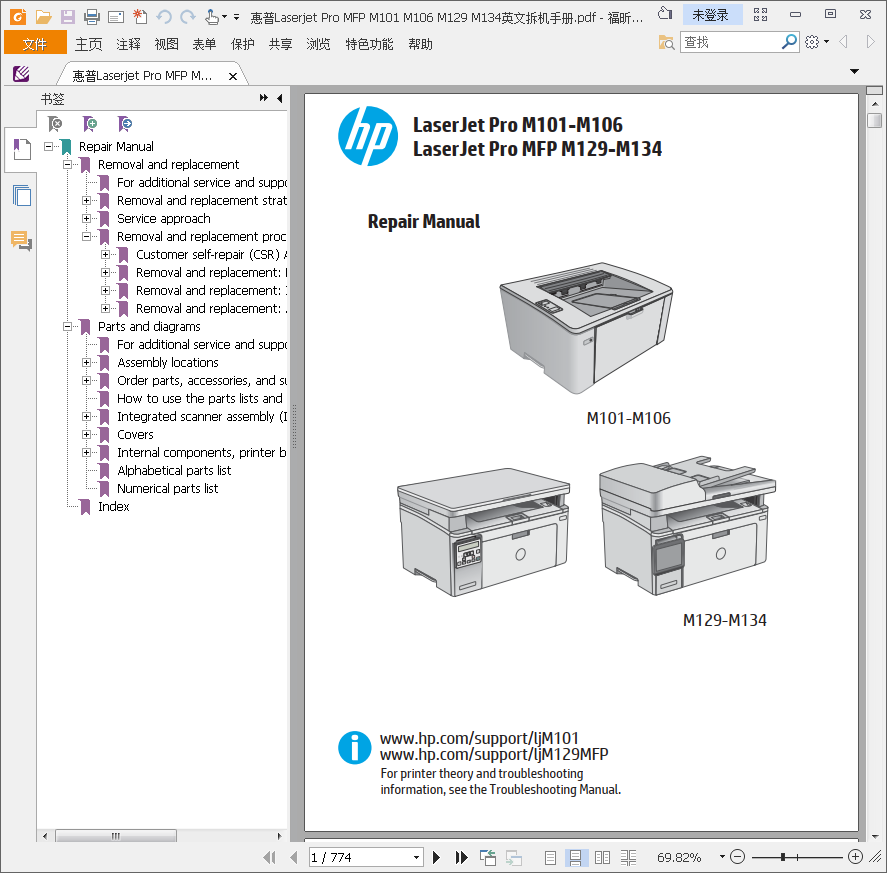
Task: Zoom in with the plus button
Action: 855,857
